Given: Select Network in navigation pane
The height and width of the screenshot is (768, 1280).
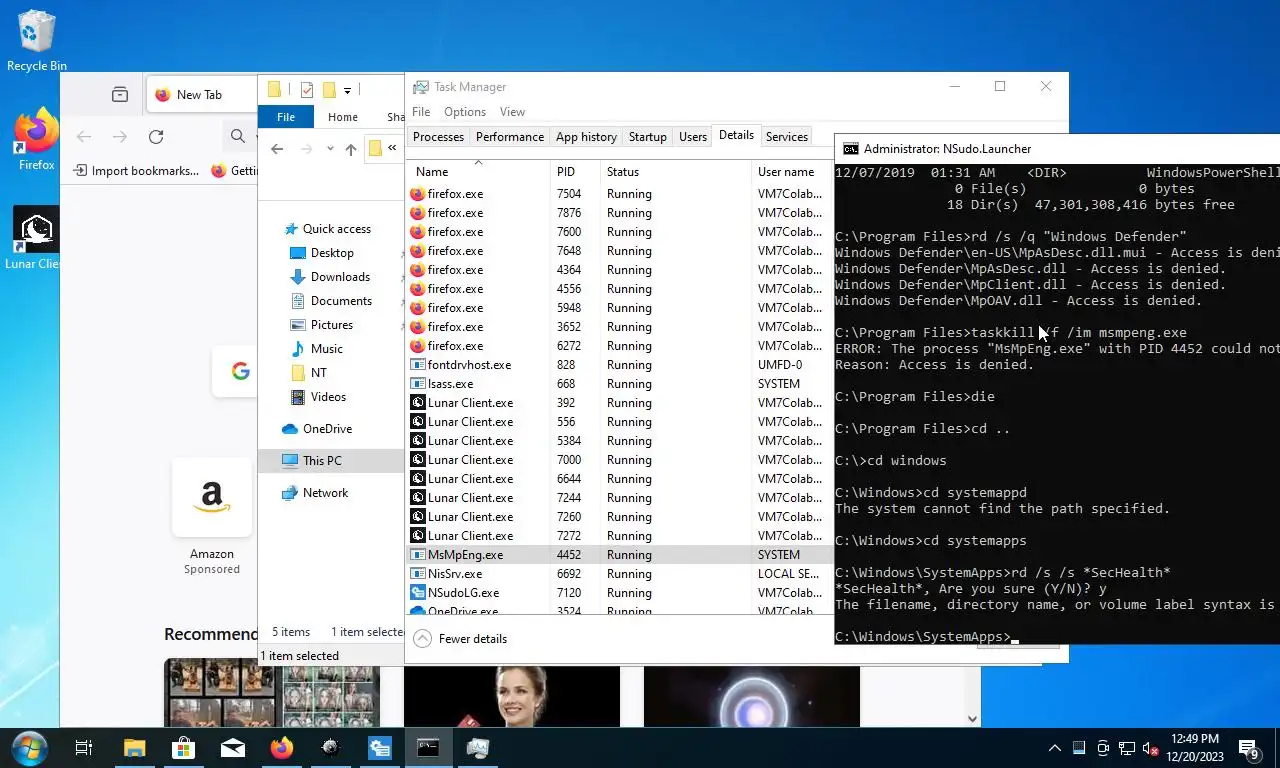Looking at the screenshot, I should pyautogui.click(x=325, y=493).
